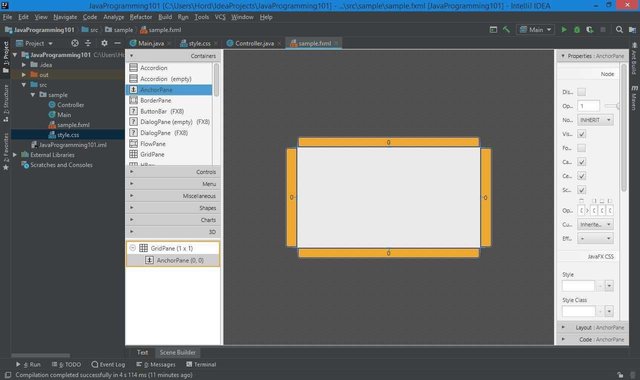Toggle the Cache Shape checkbox
The height and width of the screenshot is (380, 640).
582,176
